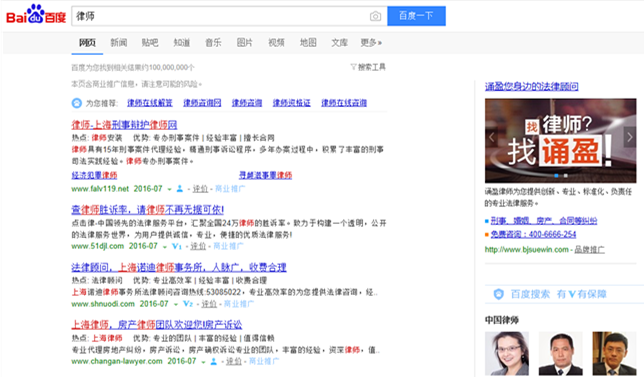This screenshot has width=644, height=377.
Task: Click the user icon beside www.falv119.net
Action: (179, 189)
